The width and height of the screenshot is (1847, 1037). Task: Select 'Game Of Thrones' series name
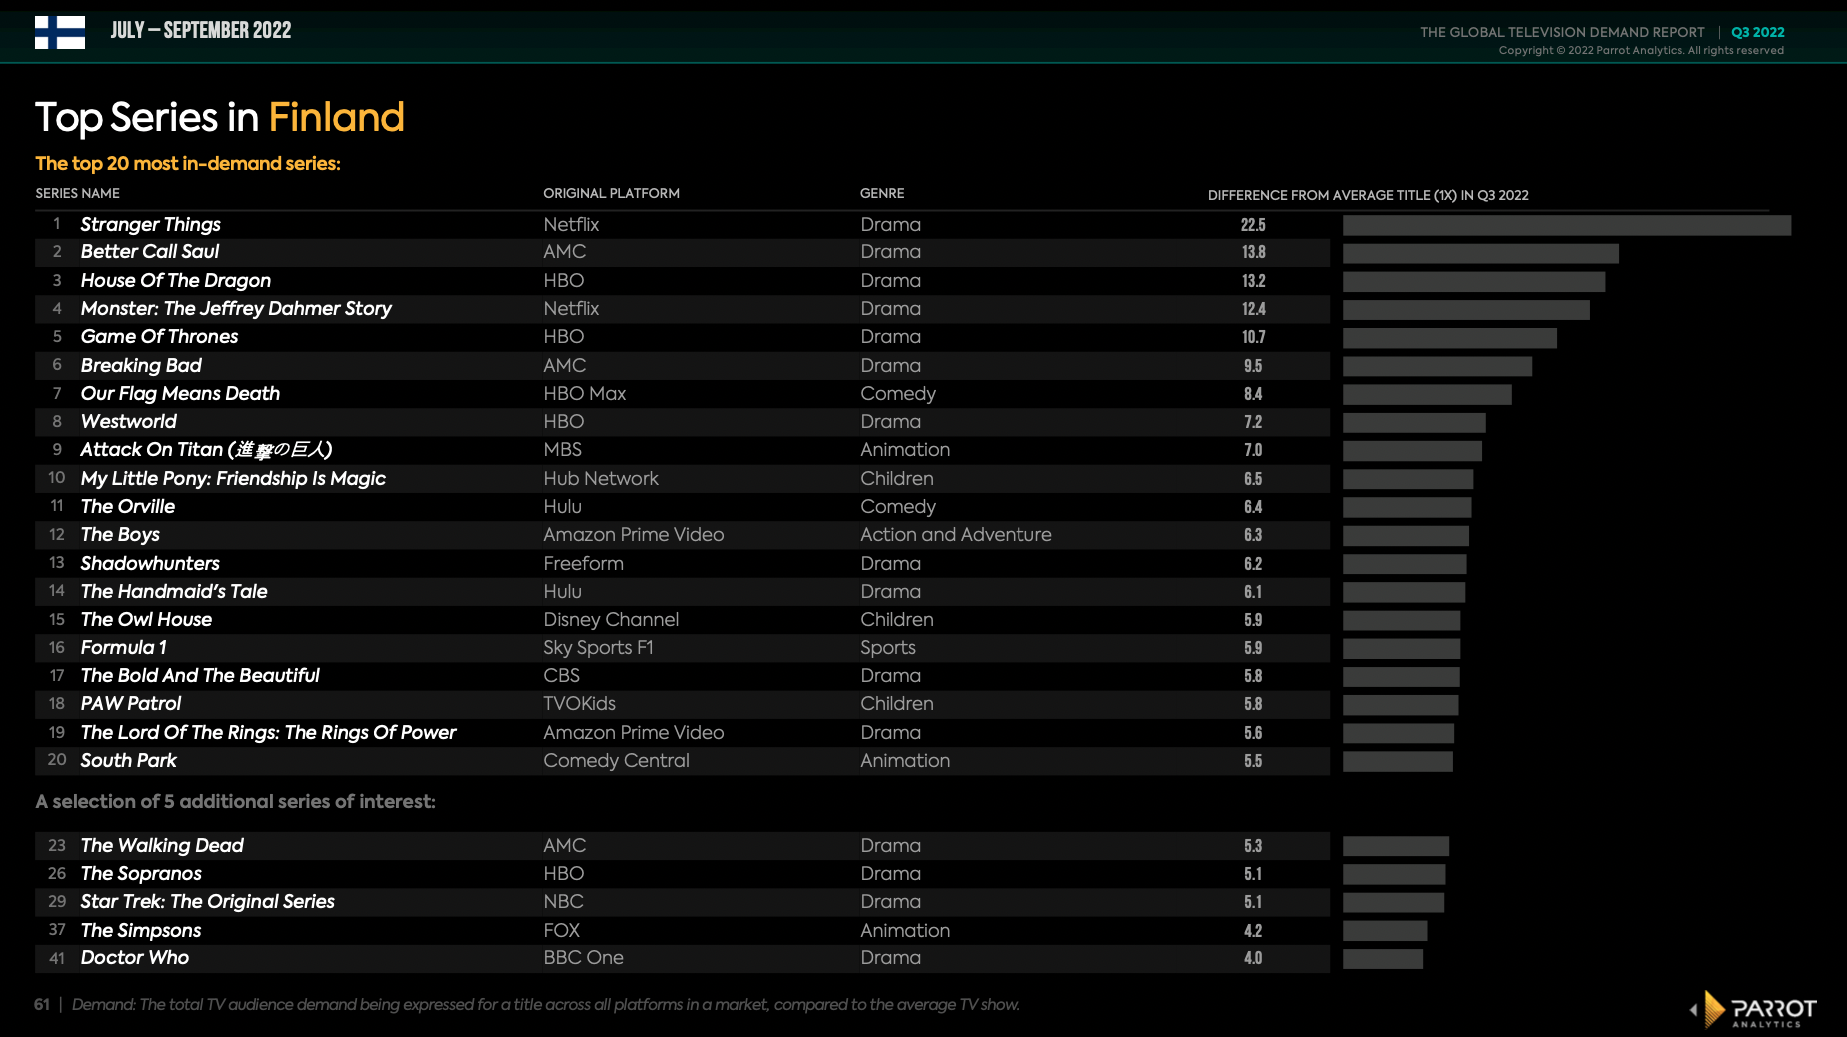pyautogui.click(x=159, y=337)
